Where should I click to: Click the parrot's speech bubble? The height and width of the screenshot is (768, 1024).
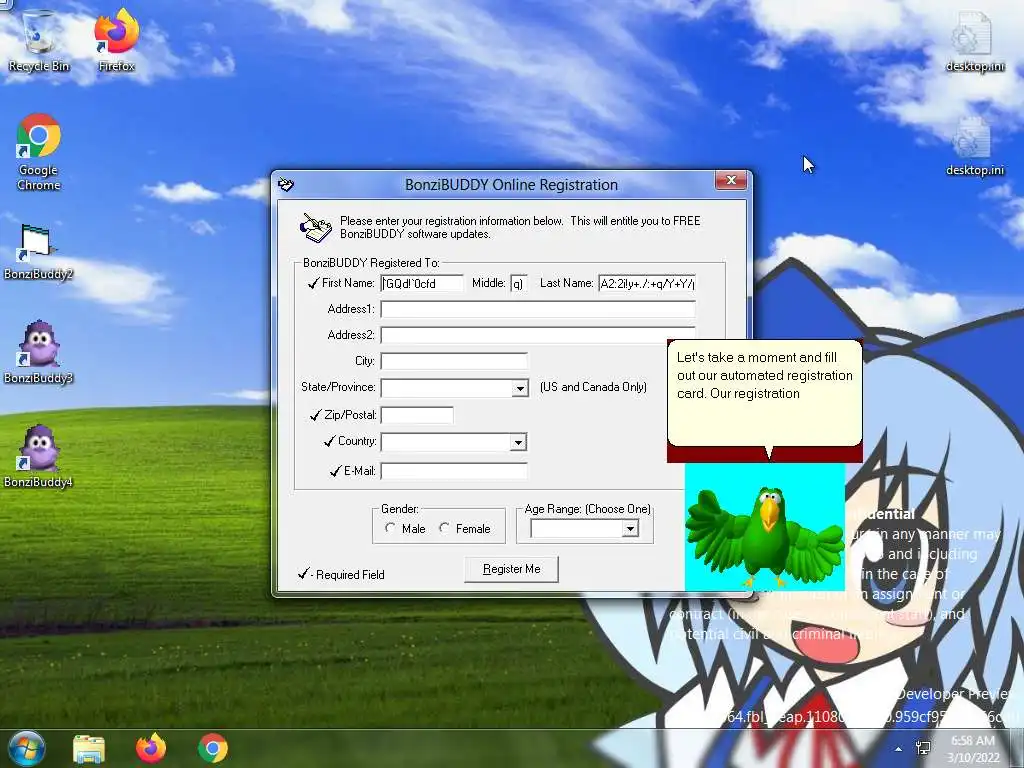(x=765, y=393)
